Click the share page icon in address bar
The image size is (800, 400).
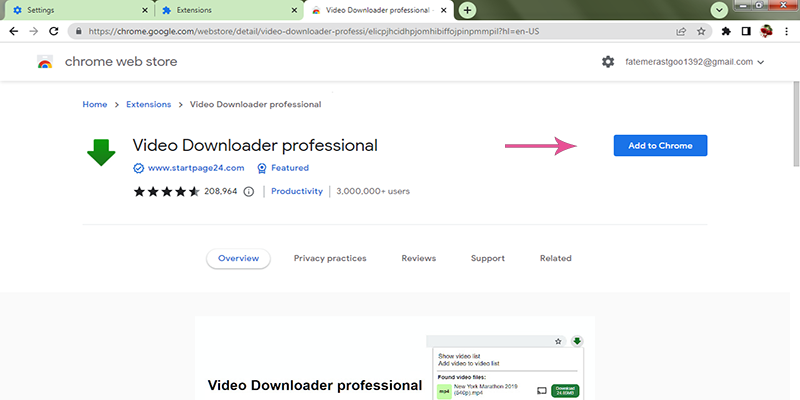[x=681, y=31]
